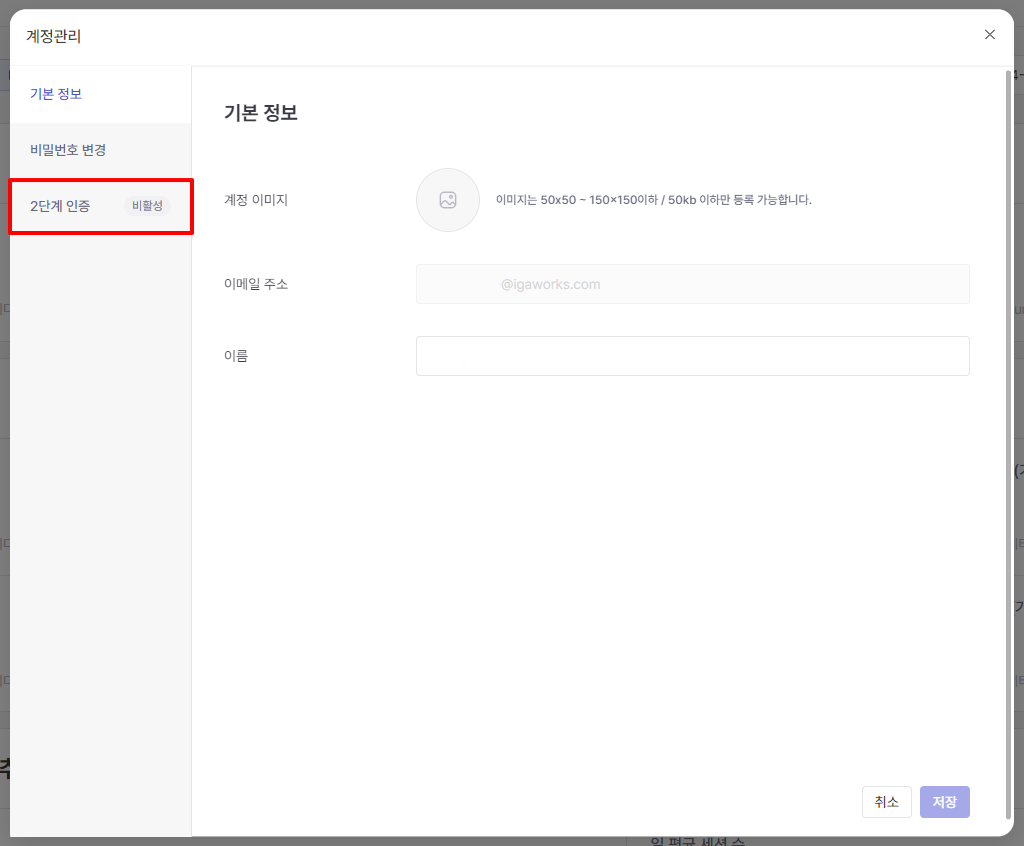Select the 2단계 인증 sidebar item
1024x846 pixels.
(x=60, y=206)
